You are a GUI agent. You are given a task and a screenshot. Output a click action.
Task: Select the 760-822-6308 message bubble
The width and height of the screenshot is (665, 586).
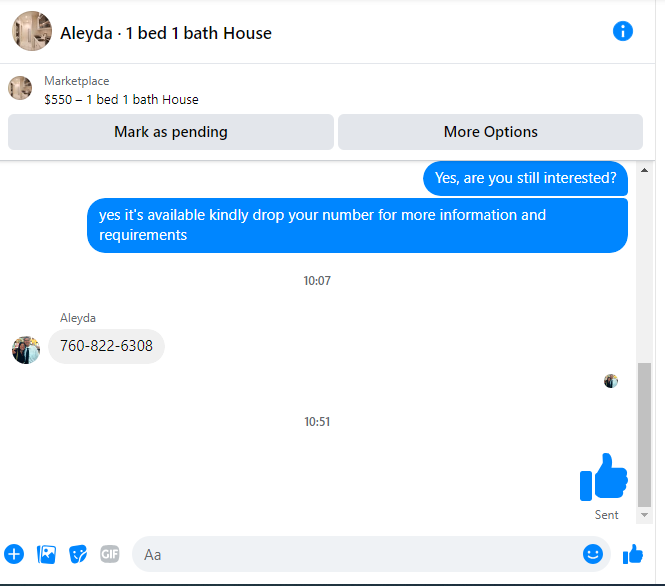pyautogui.click(x=106, y=346)
